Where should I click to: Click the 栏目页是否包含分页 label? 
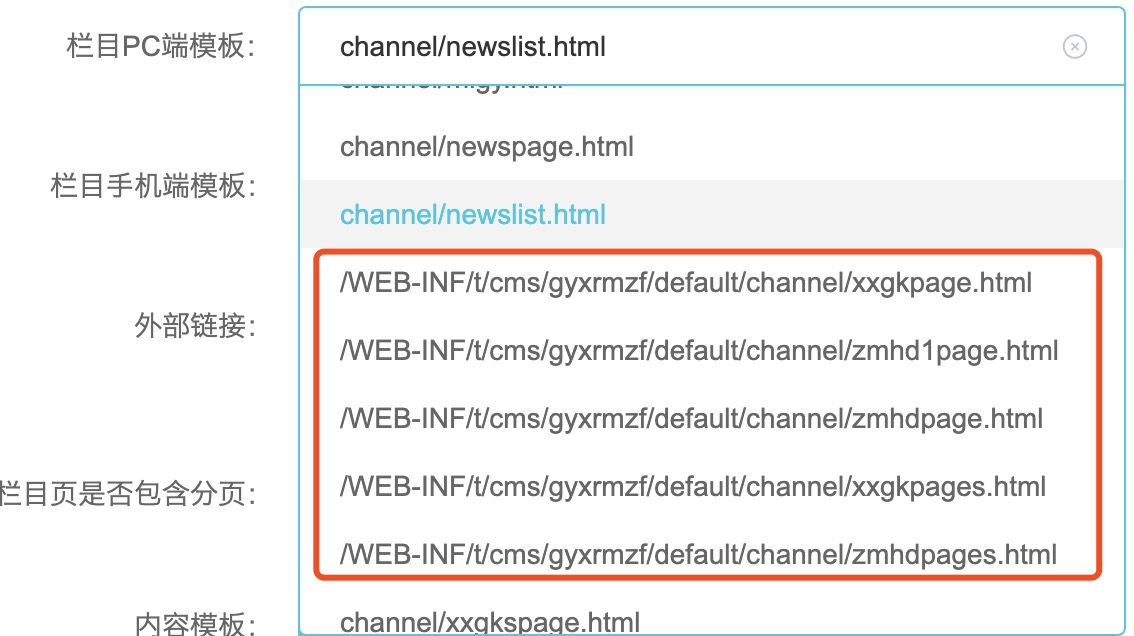(x=128, y=494)
